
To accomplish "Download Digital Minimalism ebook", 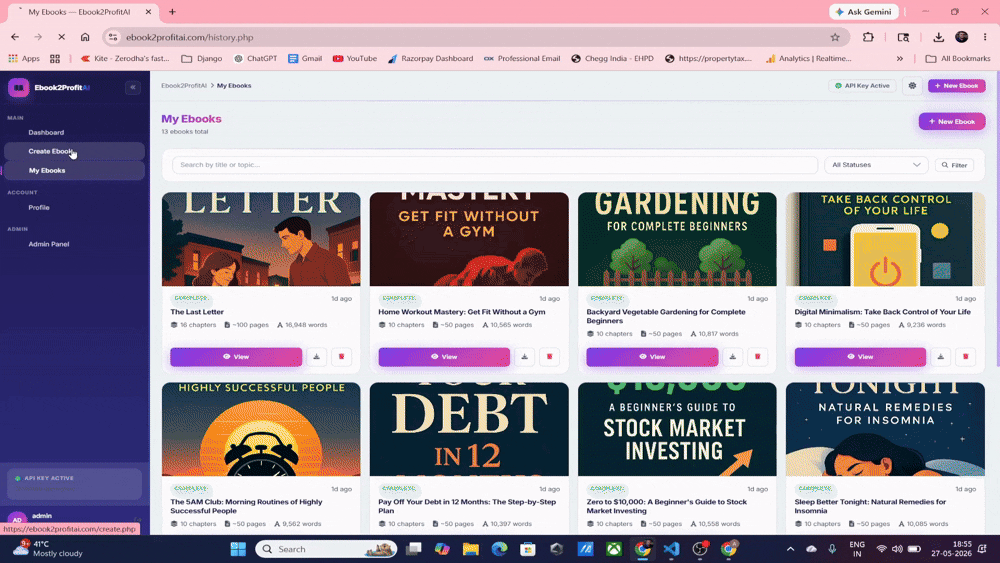I will (x=941, y=356).
